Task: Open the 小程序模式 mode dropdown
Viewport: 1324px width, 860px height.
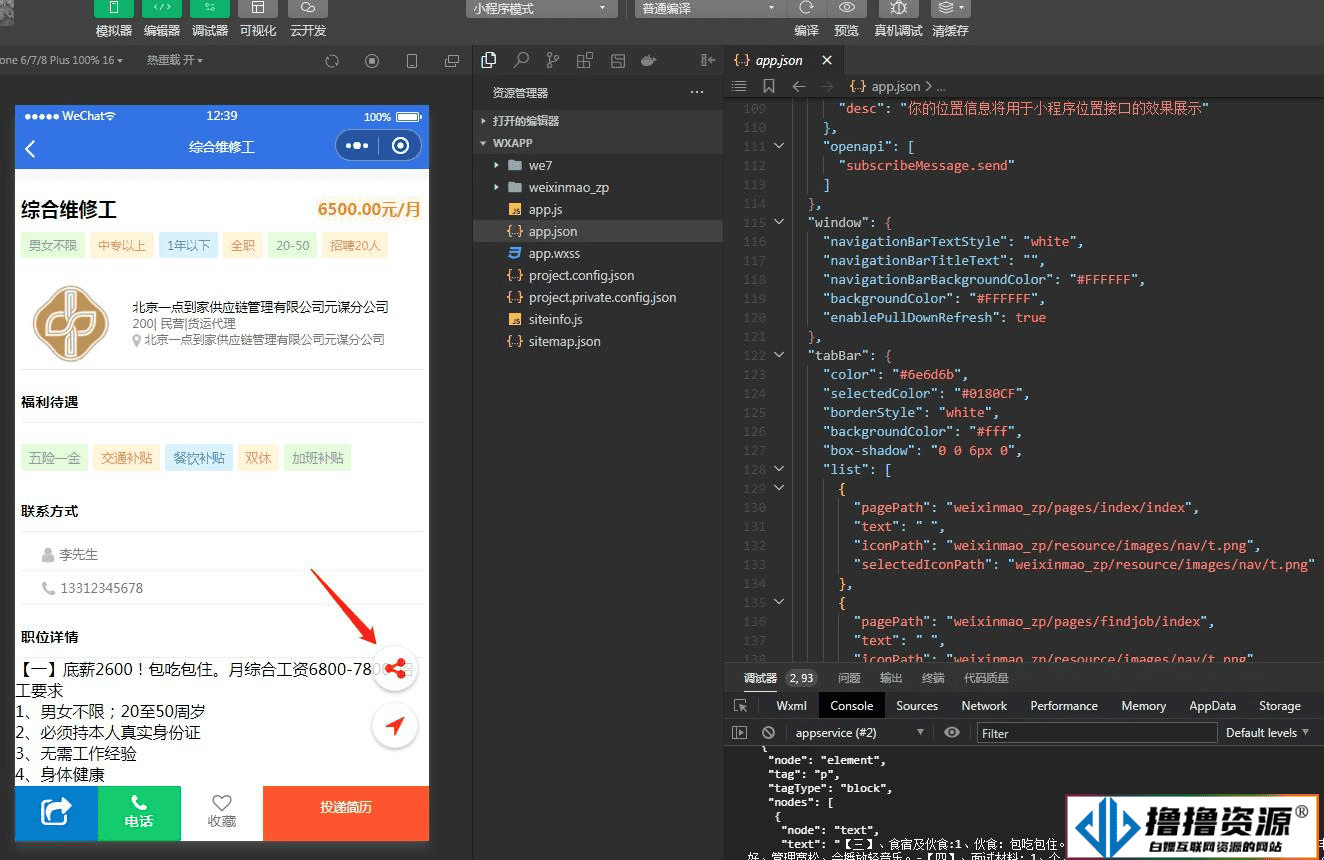Action: coord(541,9)
